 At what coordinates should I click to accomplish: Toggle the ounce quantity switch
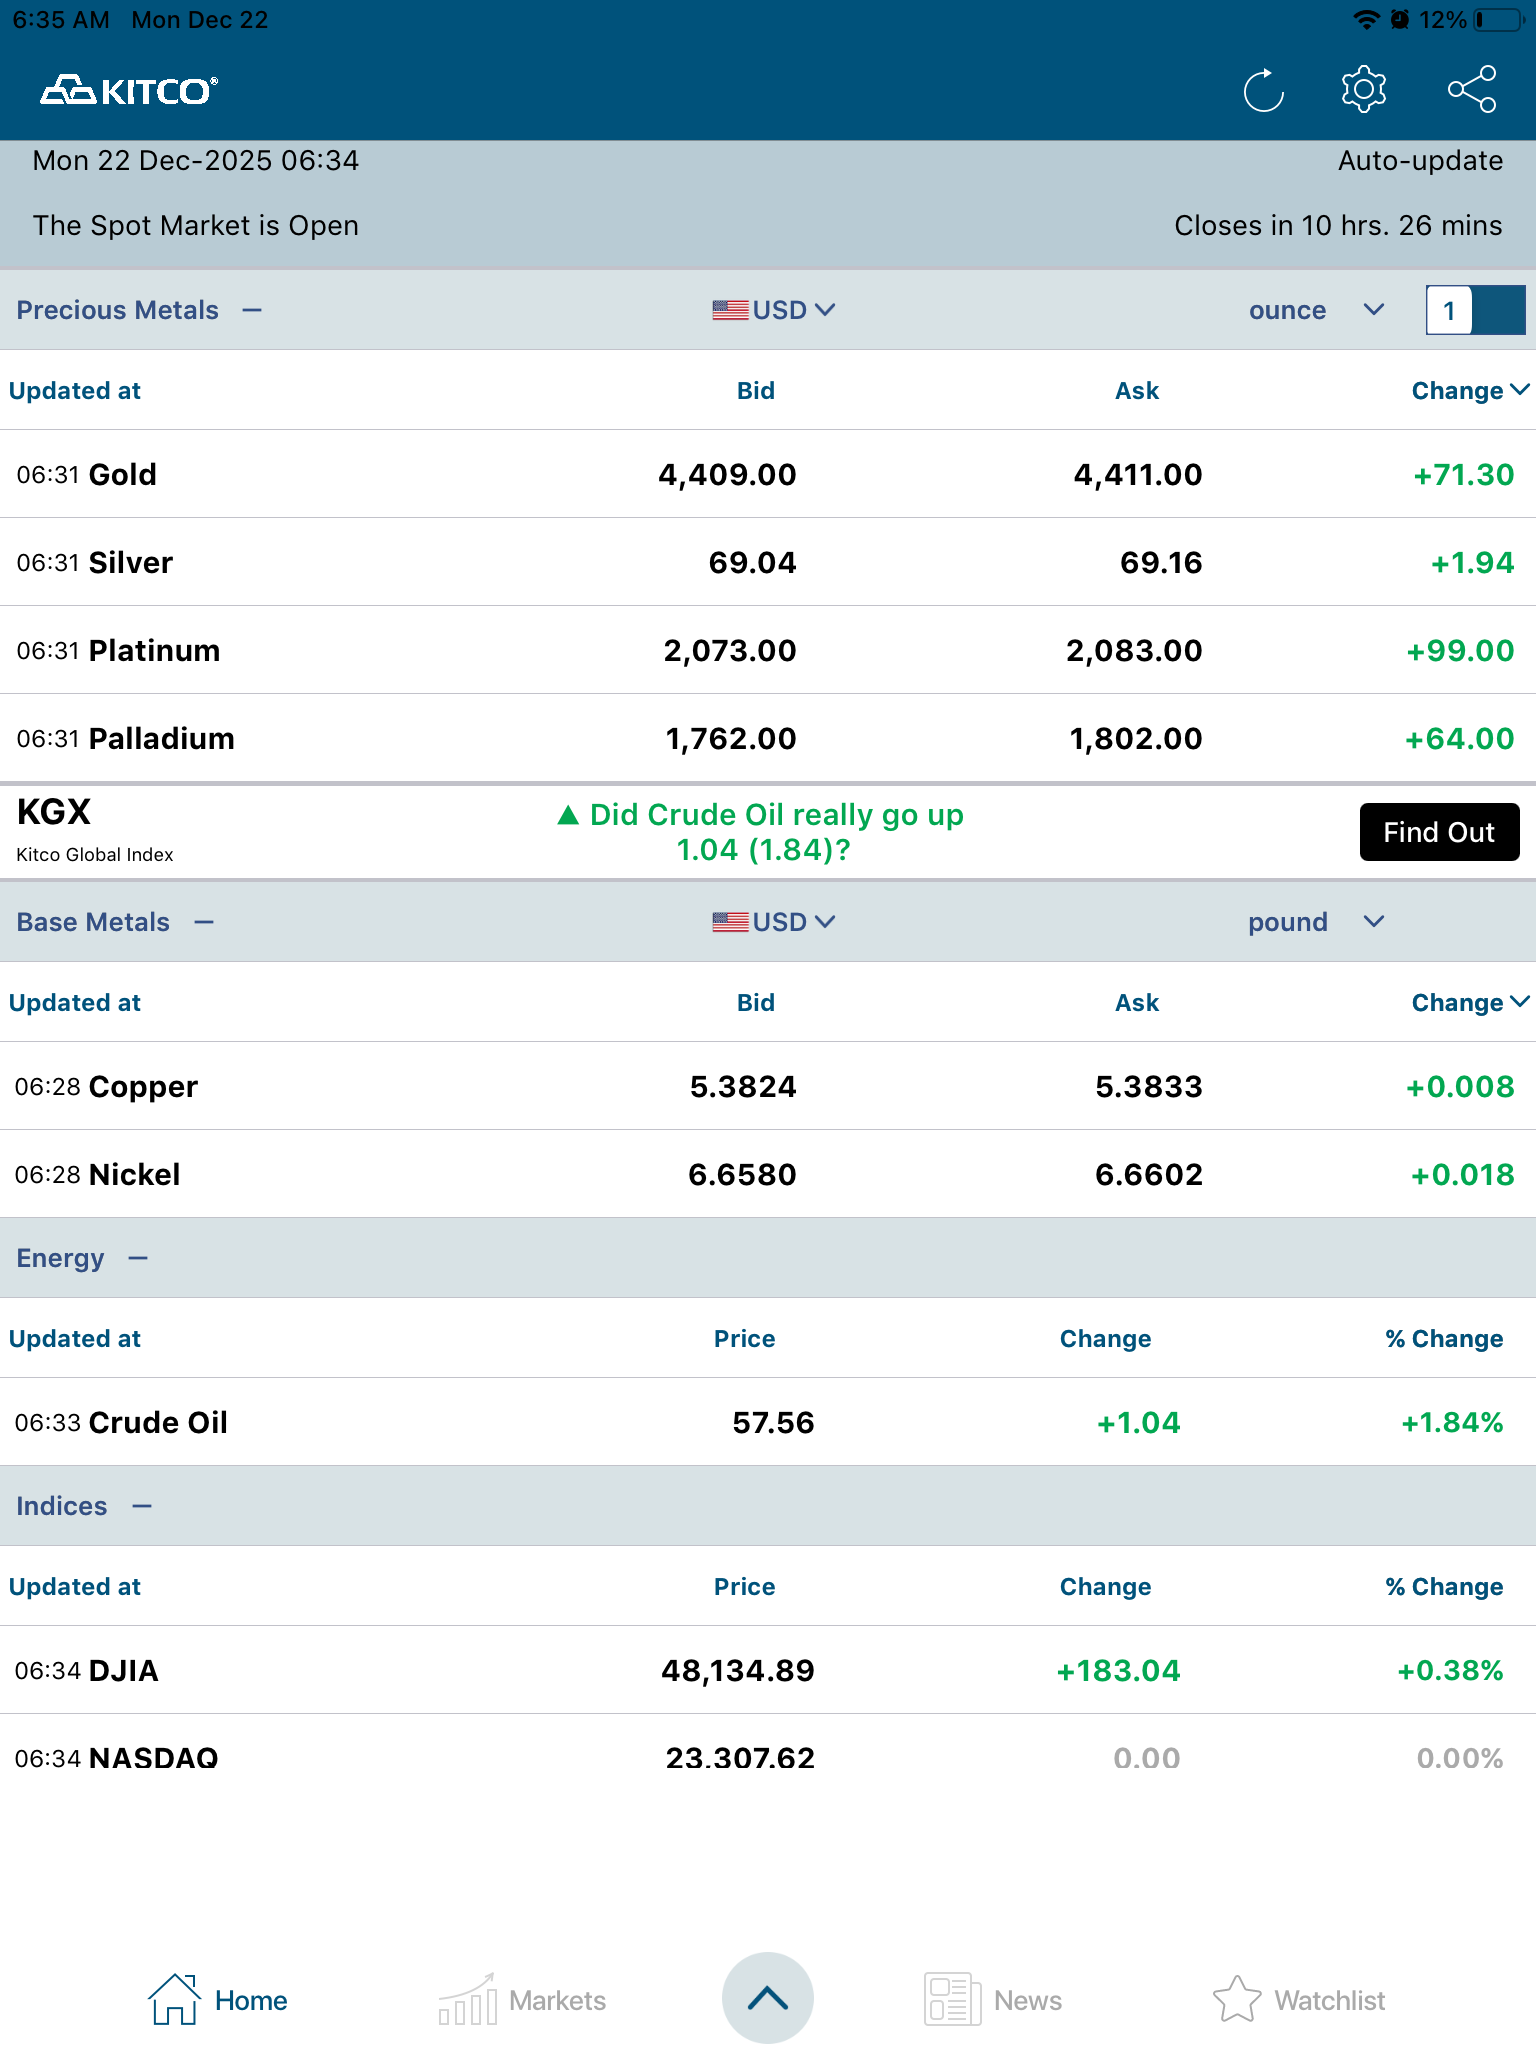1475,310
